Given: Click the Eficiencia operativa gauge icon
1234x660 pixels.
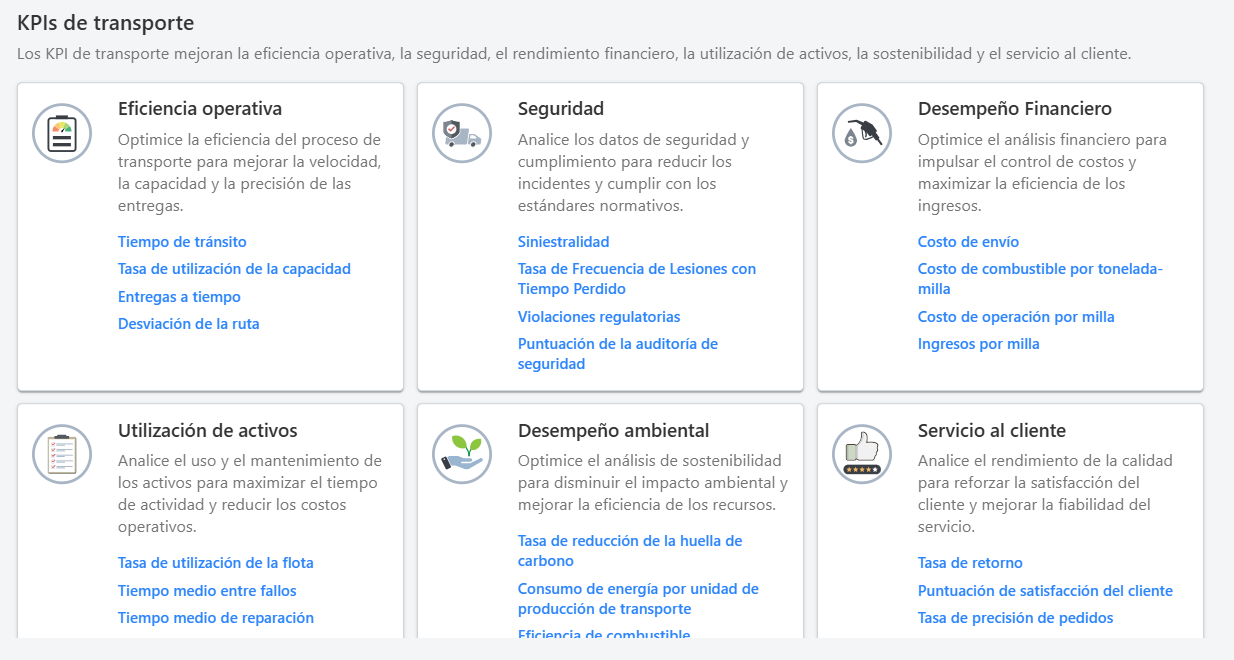Looking at the screenshot, I should tap(62, 132).
